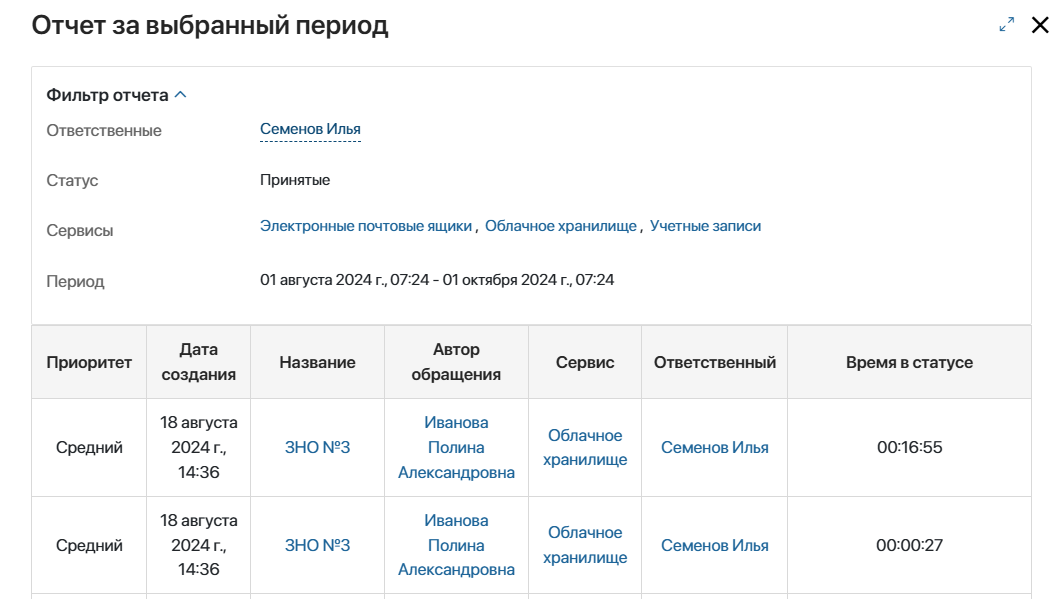Screen dimensions: 1053x599
Task: Open ЗНО №3 in the first table row
Action: point(317,447)
